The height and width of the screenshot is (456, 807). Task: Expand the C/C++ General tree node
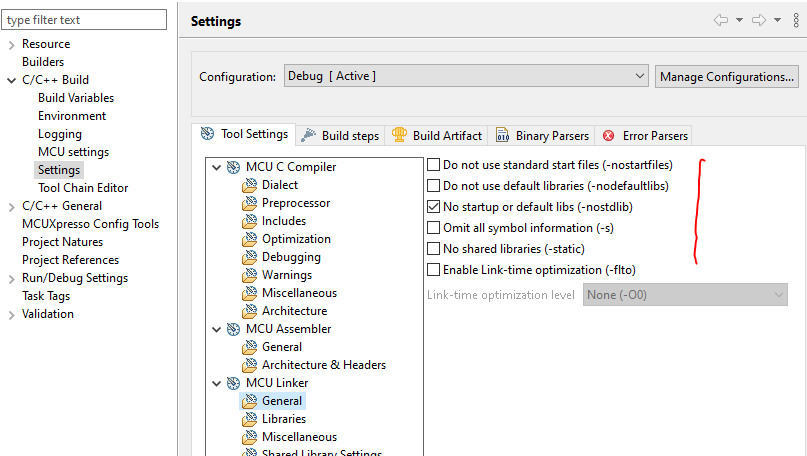click(11, 206)
